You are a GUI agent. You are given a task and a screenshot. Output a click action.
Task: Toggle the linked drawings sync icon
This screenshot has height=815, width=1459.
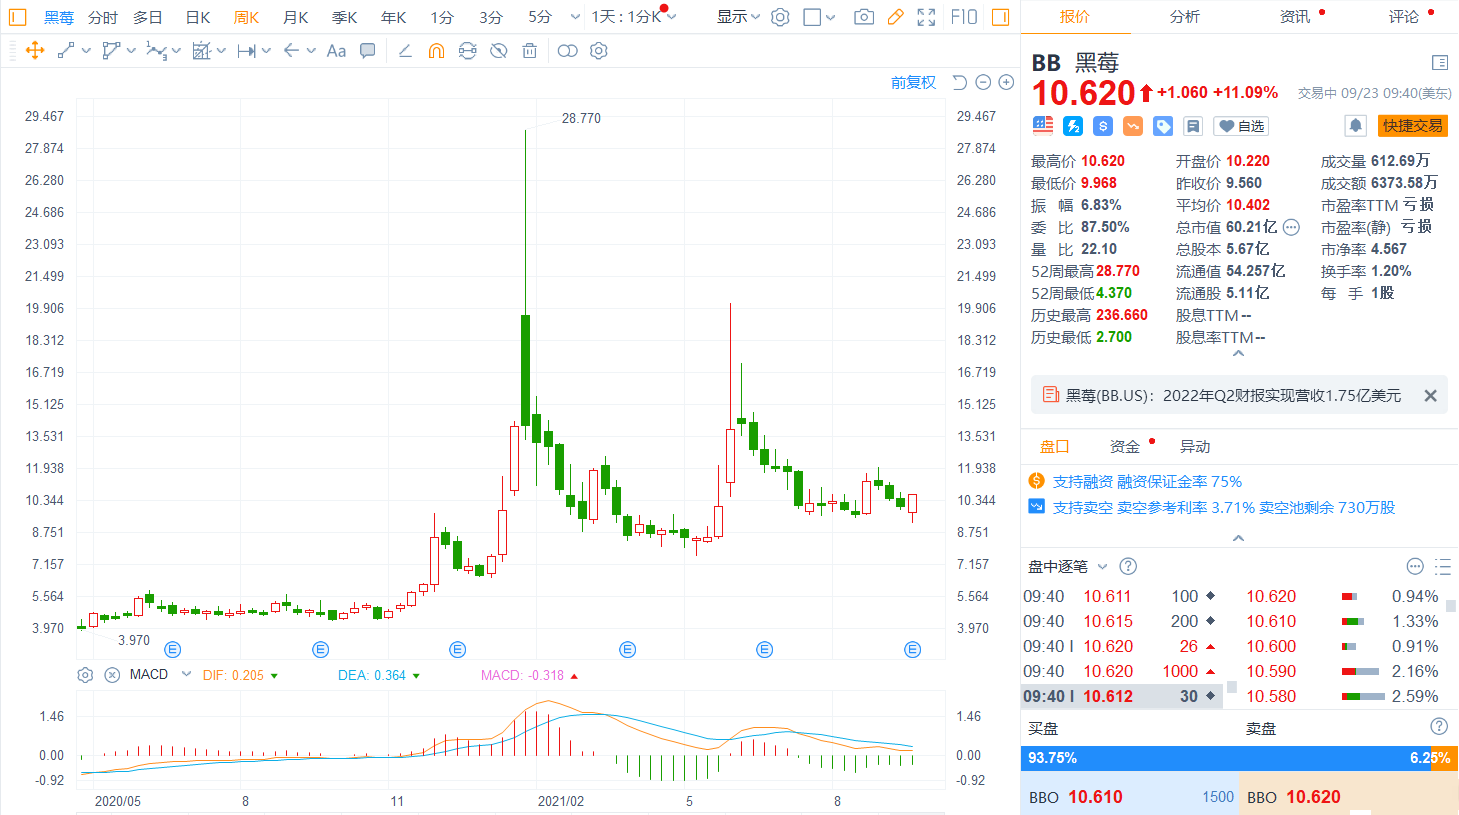click(x=467, y=51)
